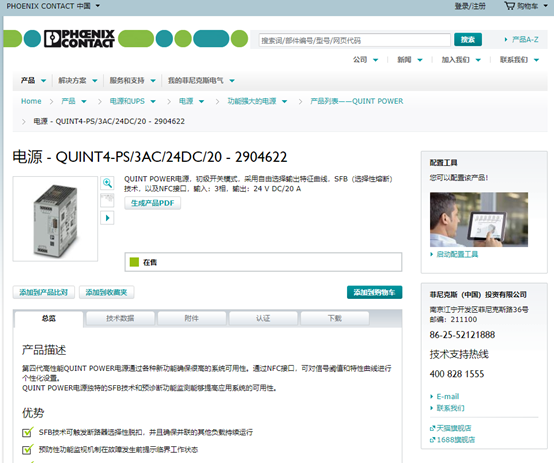Open the 产品 main navigation menu

coord(33,81)
